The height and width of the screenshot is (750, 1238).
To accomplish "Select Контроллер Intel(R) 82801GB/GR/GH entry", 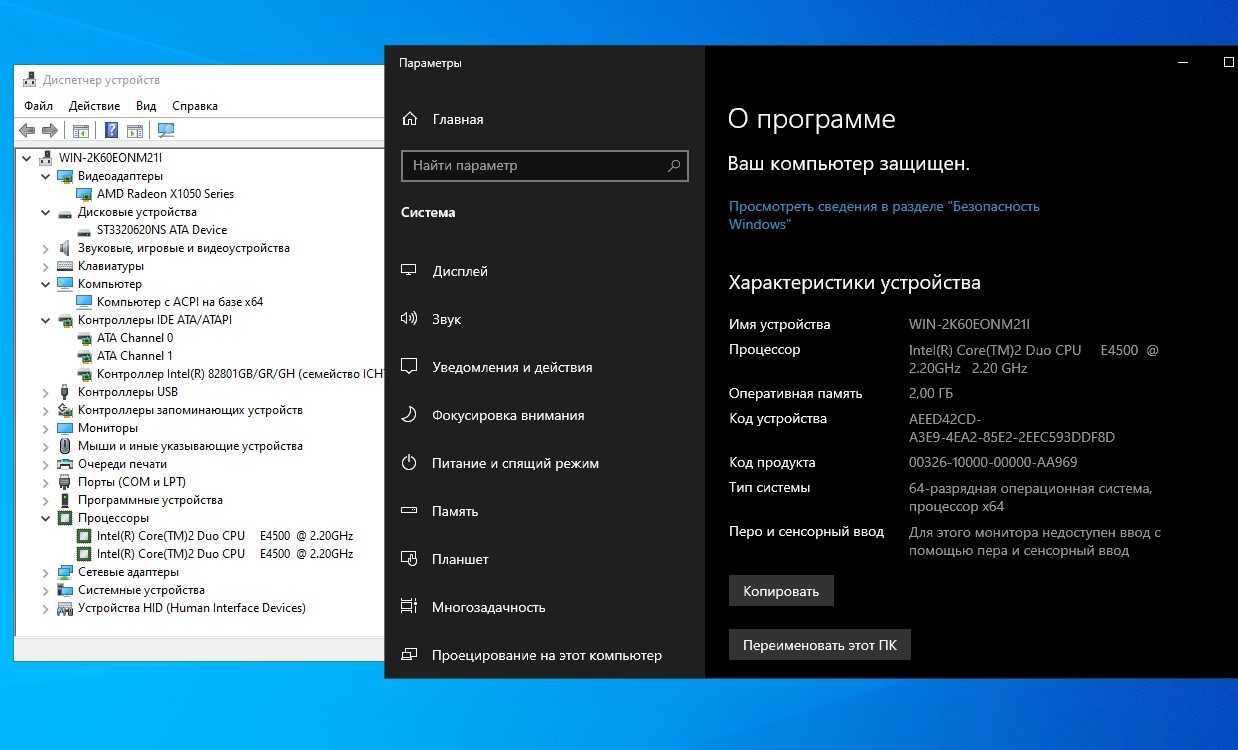I will coord(240,374).
